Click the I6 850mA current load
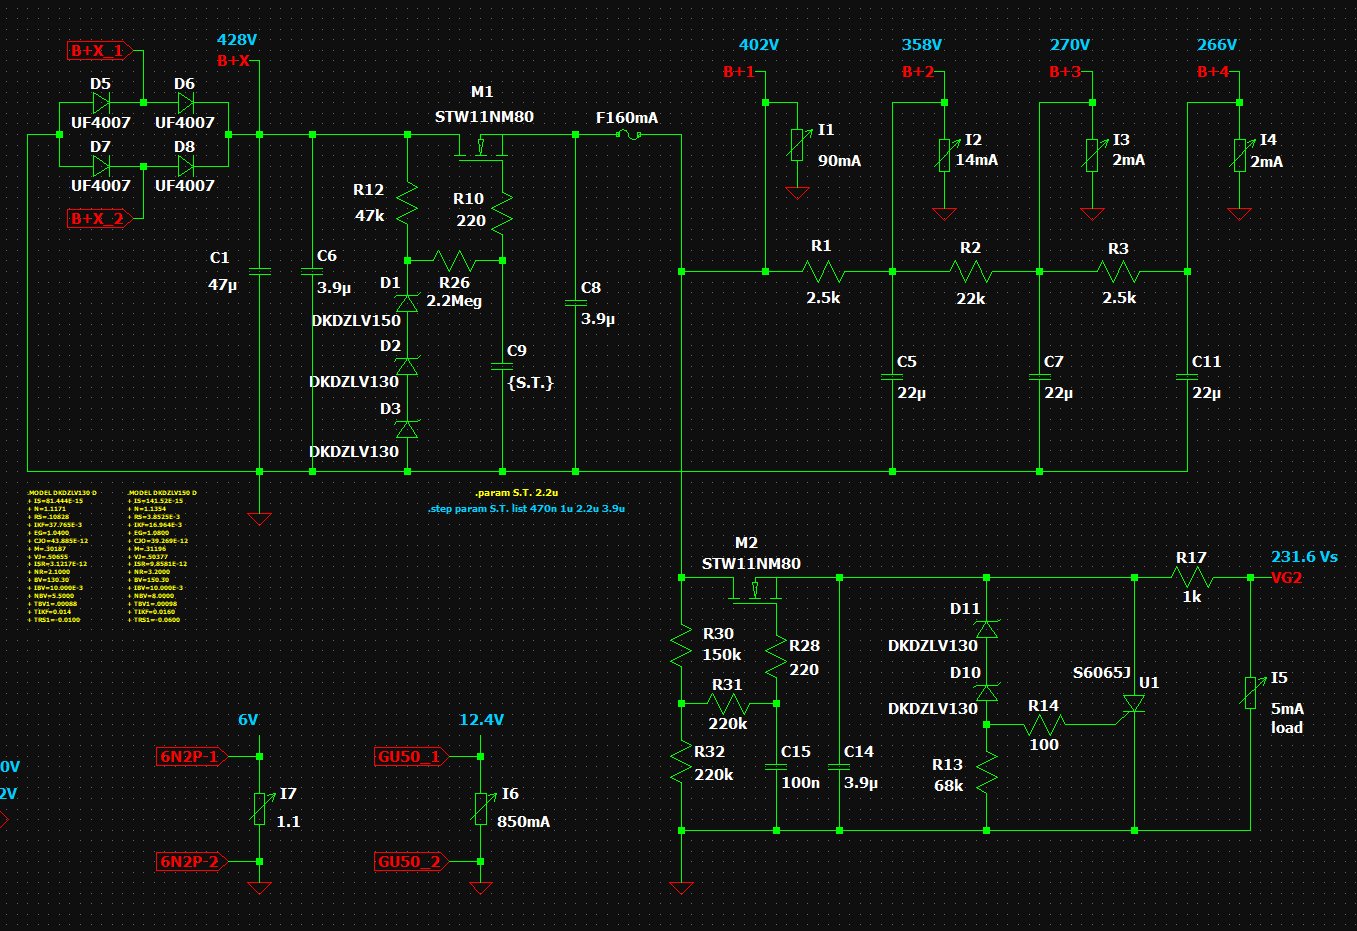Viewport: 1357px width, 931px height. [481, 808]
